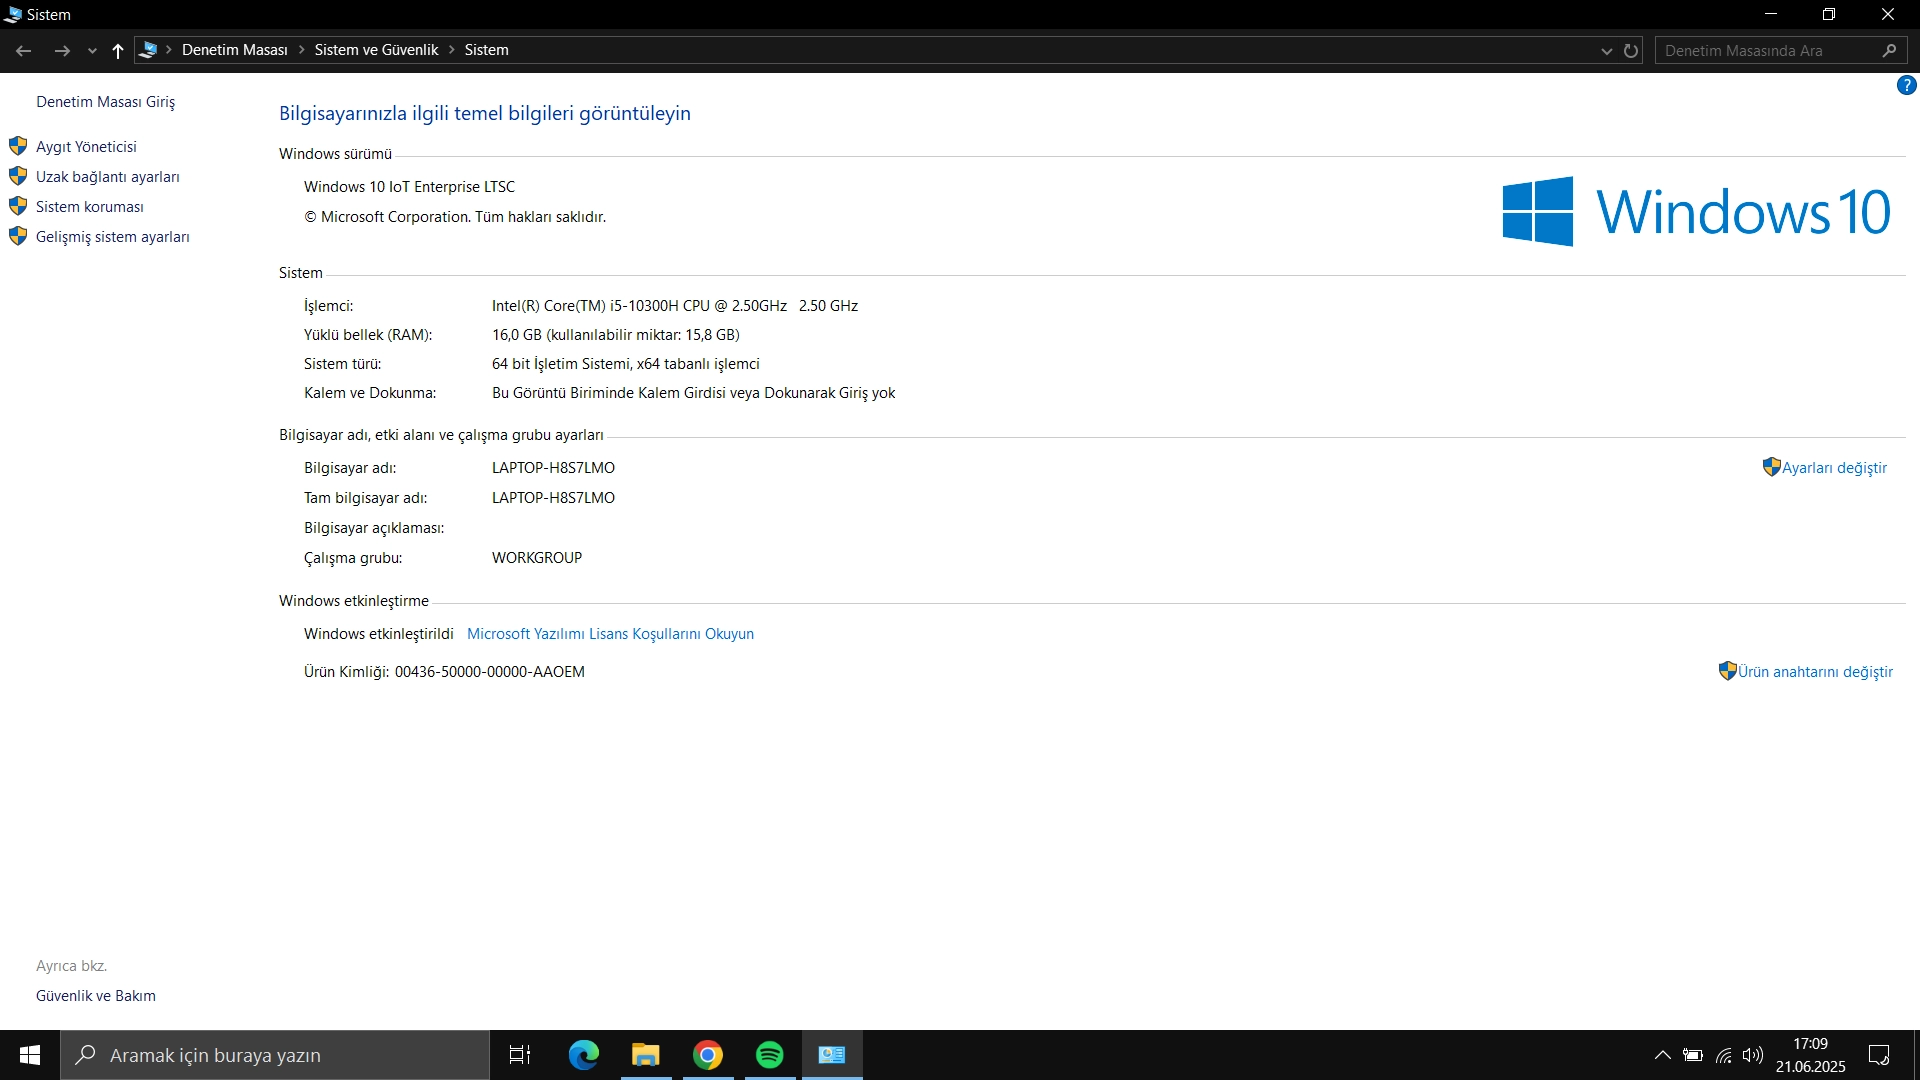This screenshot has width=1920, height=1080.
Task: Open Microsoft Yazılımı Lisans Koşullarını Okuyun link
Action: pyautogui.click(x=610, y=634)
